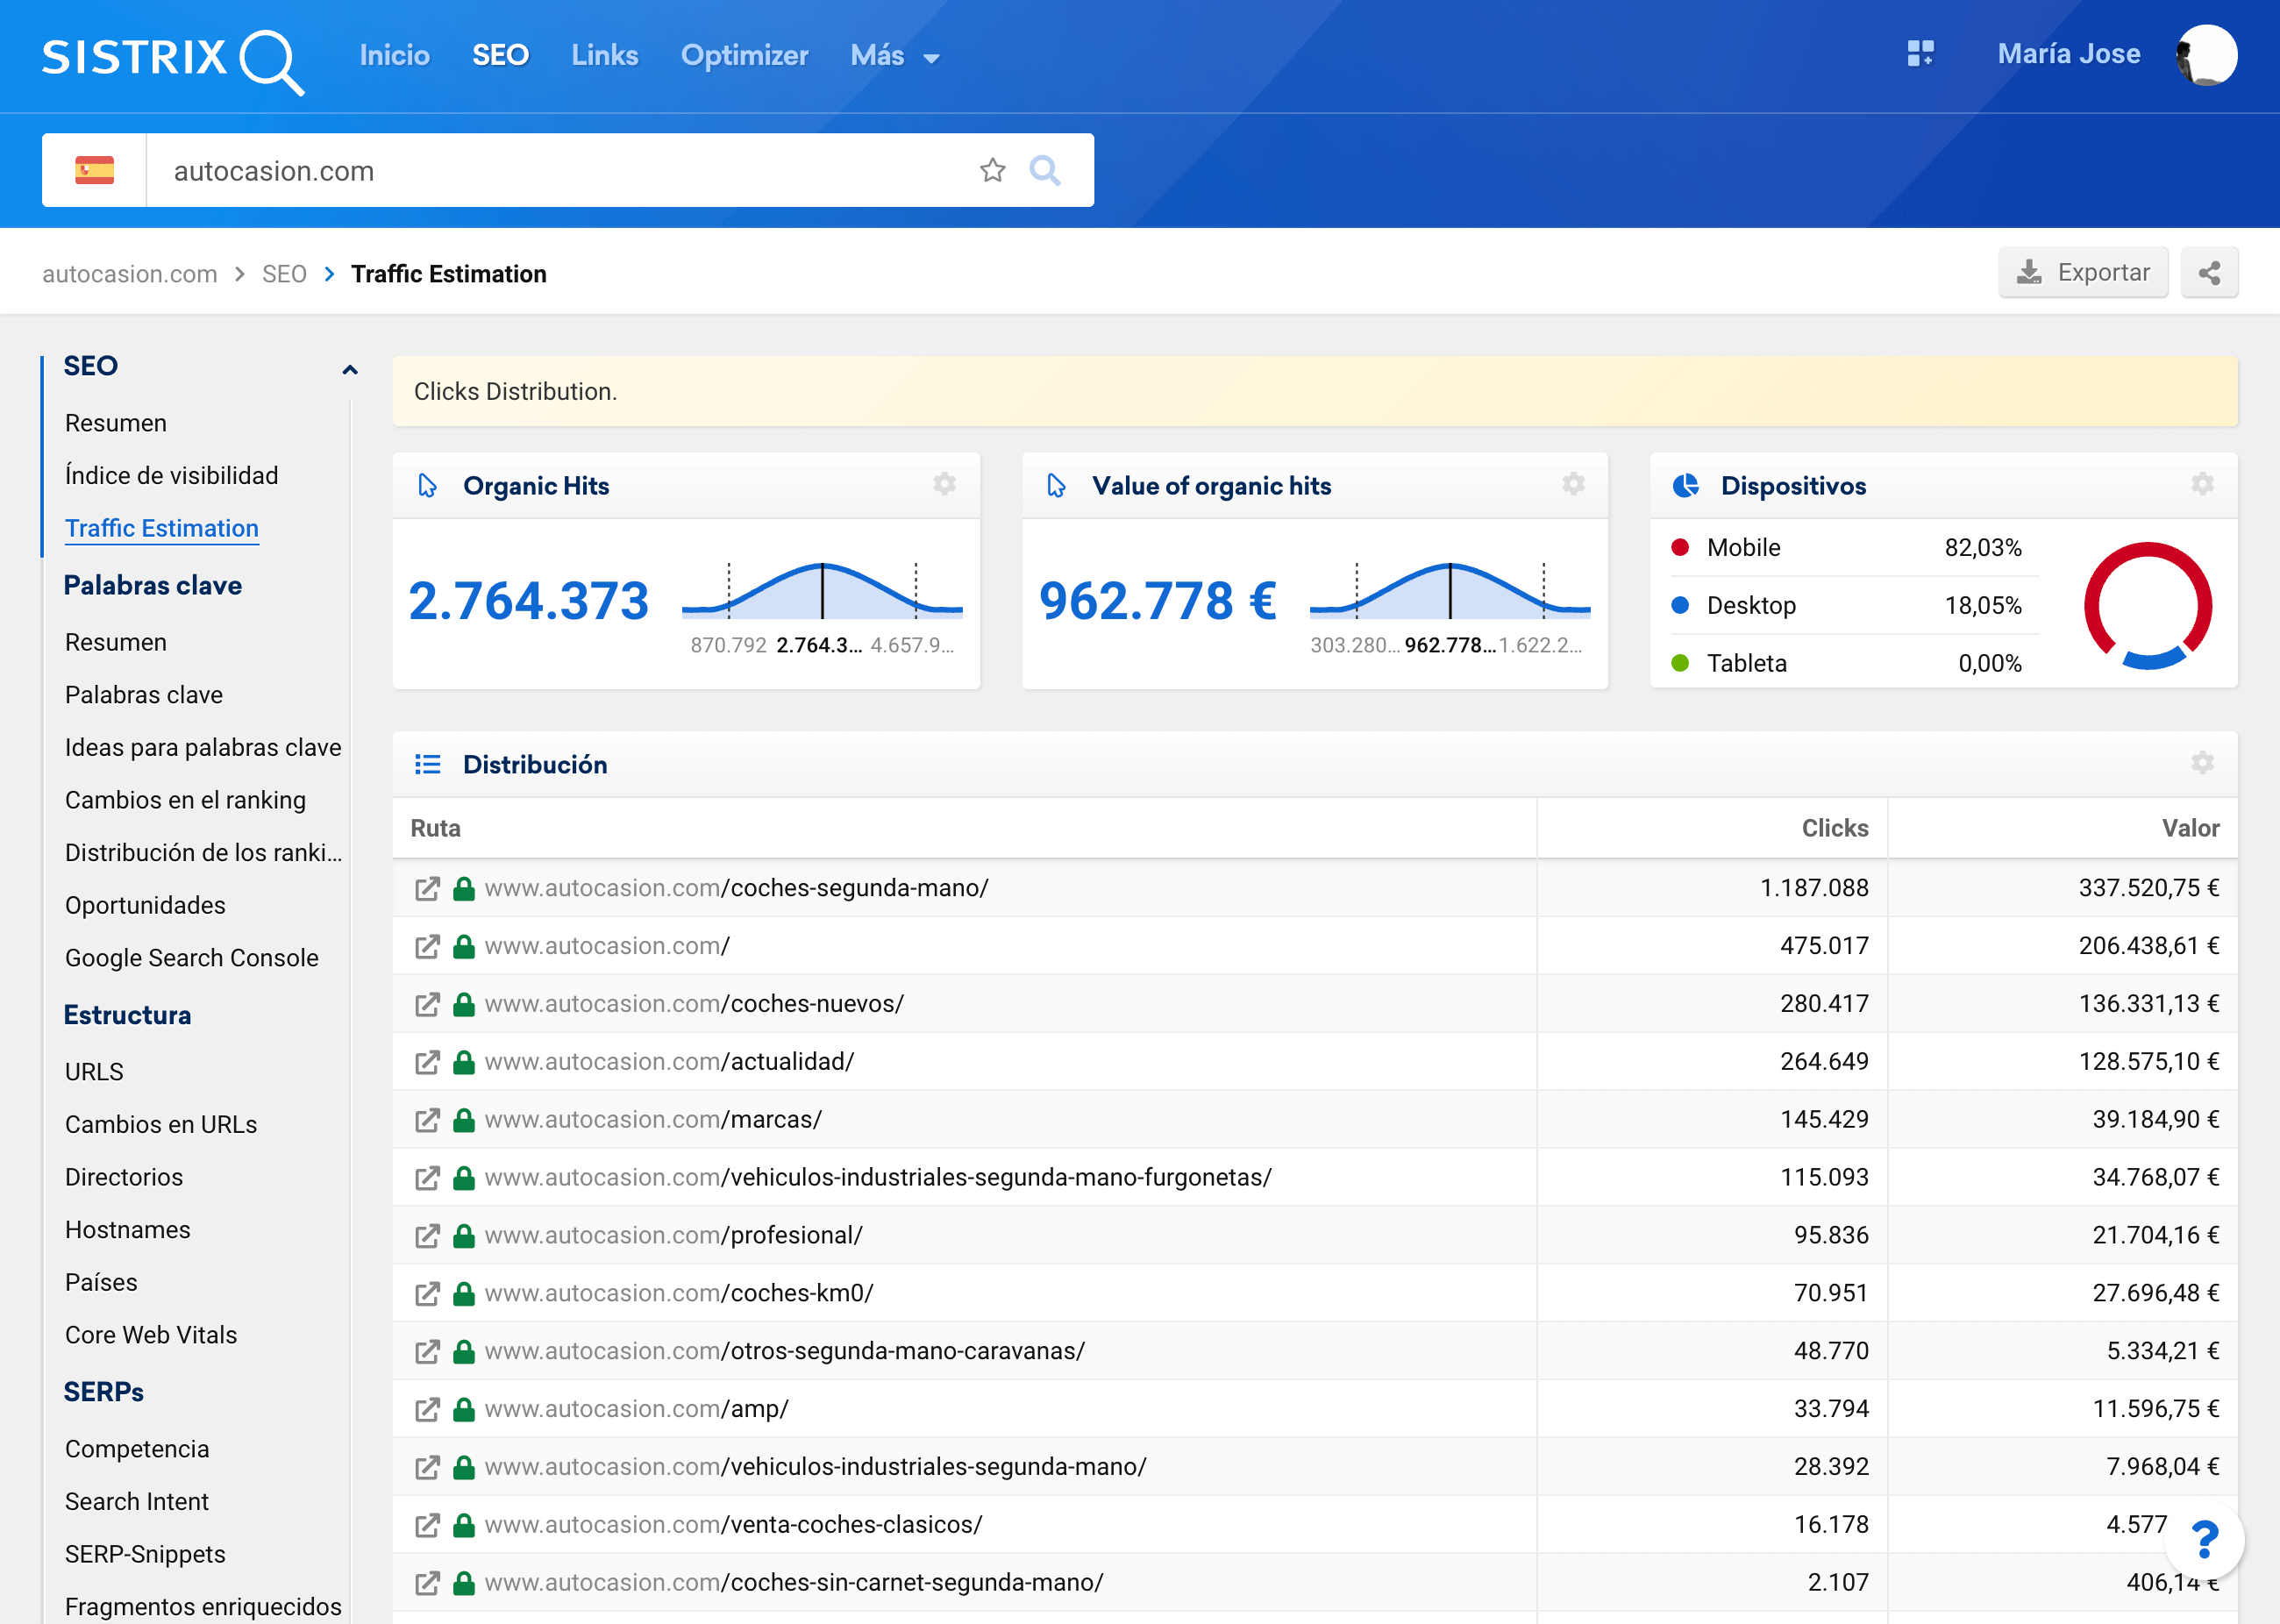Open Índice de visibilidad sidebar link

click(171, 475)
